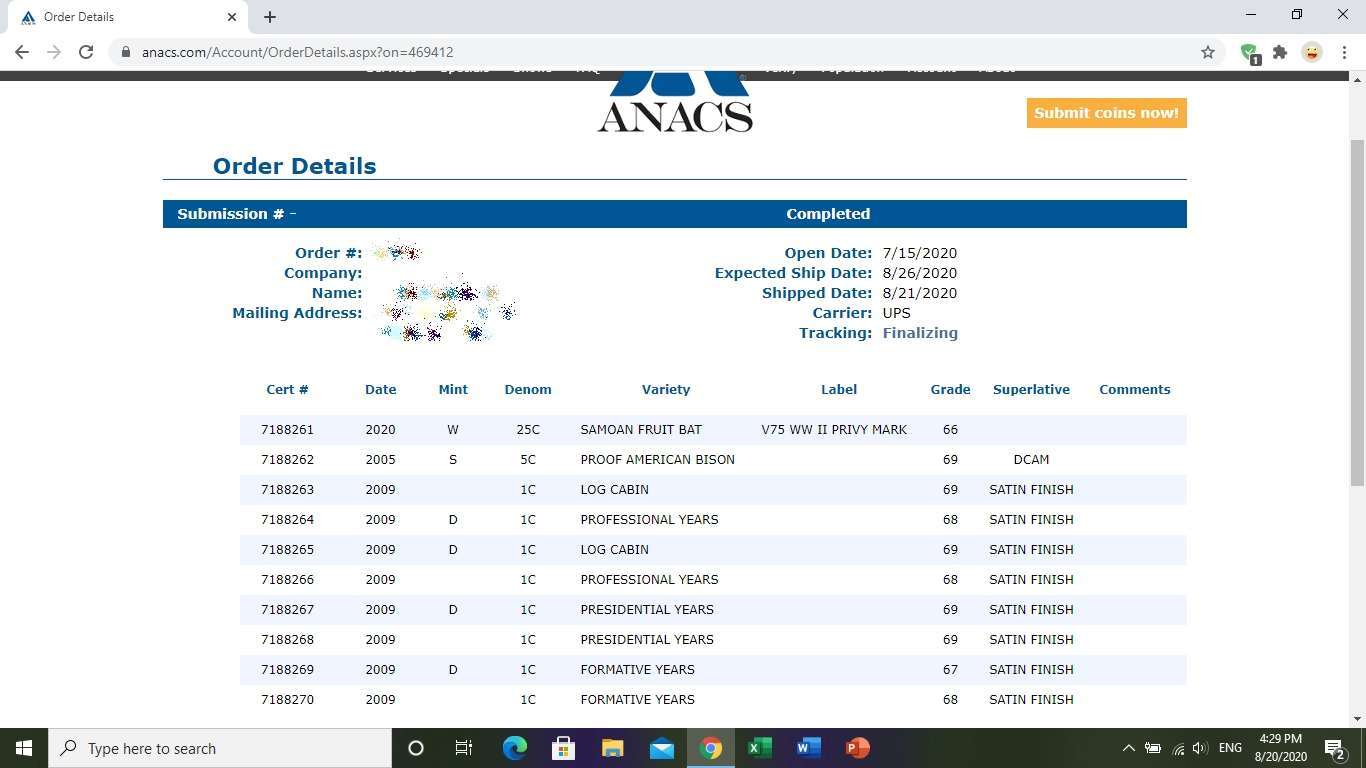Select cert number 7188264
The height and width of the screenshot is (768, 1366).
[x=287, y=520]
